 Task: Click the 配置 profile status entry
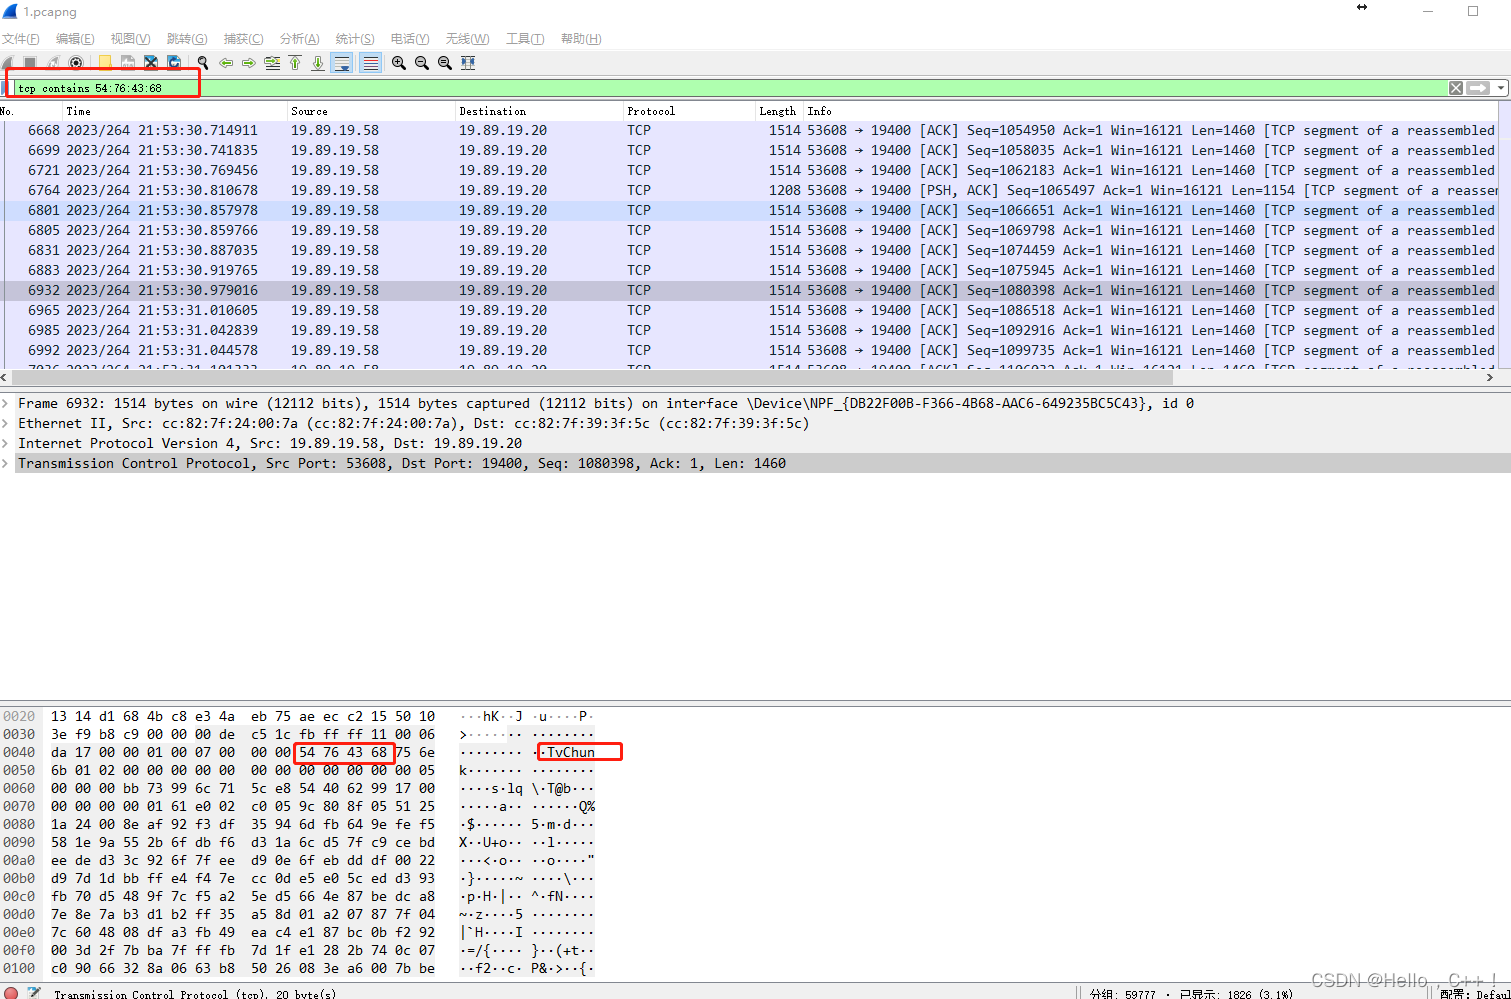pos(1473,993)
